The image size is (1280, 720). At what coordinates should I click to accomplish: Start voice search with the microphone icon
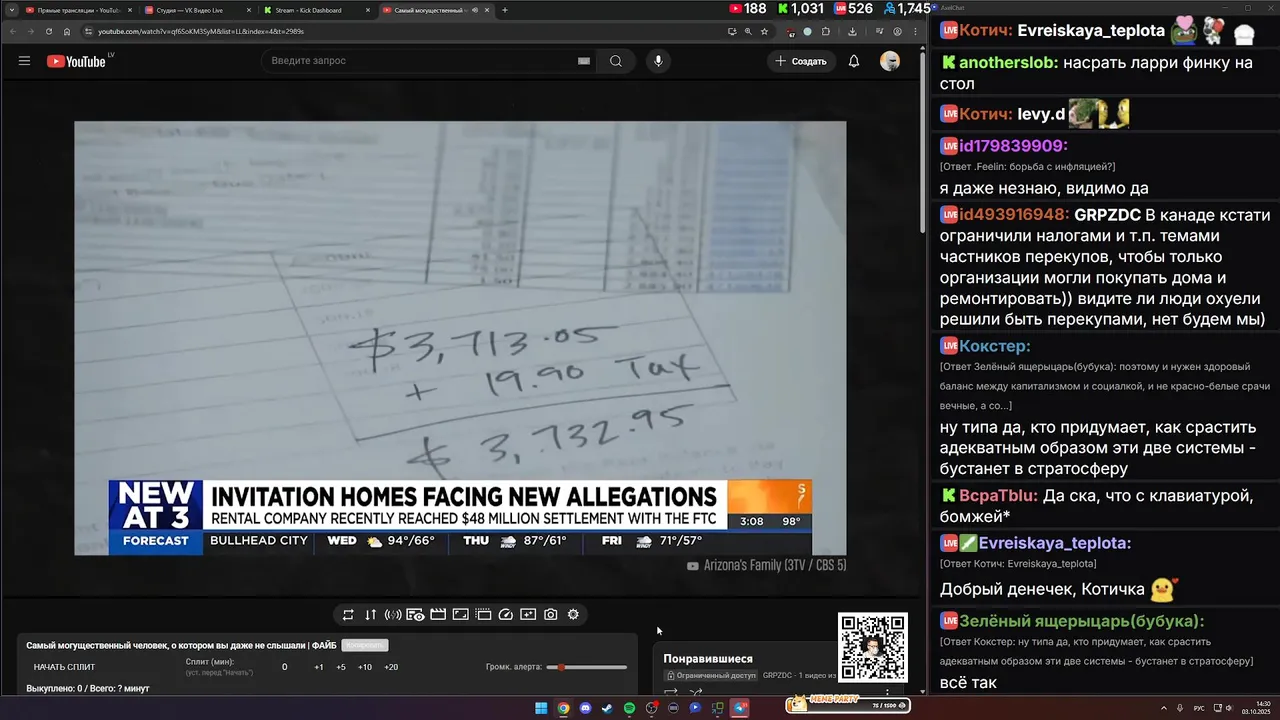click(658, 61)
